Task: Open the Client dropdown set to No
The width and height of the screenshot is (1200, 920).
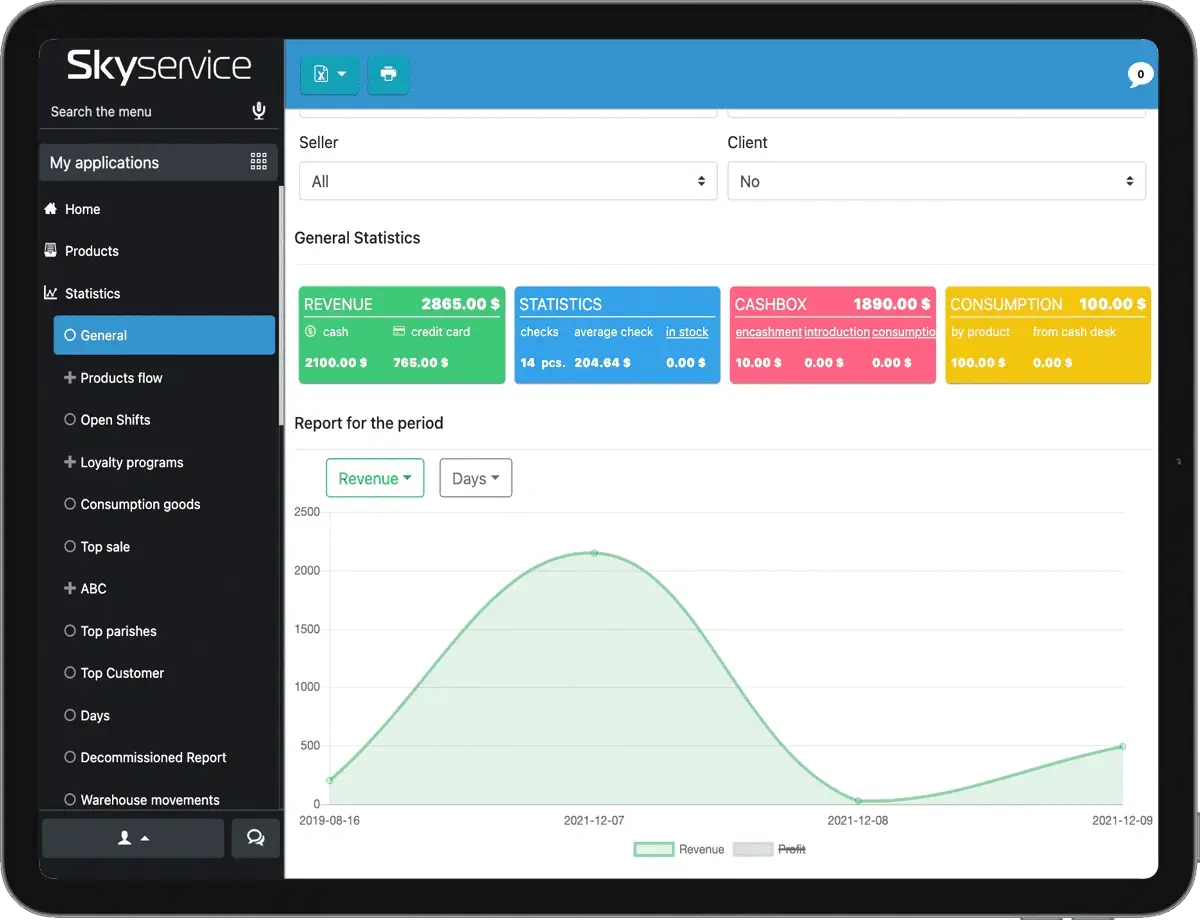Action: tap(936, 182)
